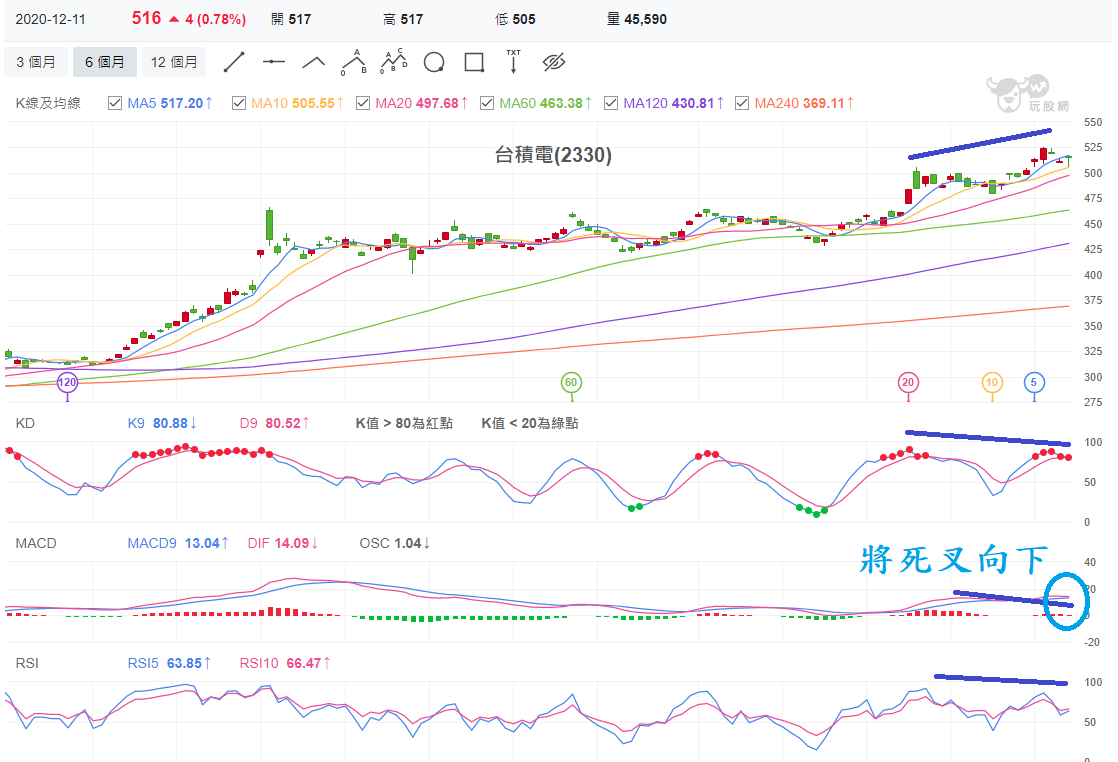1118x762 pixels.
Task: Click the MACD indicator label
Action: (36, 543)
